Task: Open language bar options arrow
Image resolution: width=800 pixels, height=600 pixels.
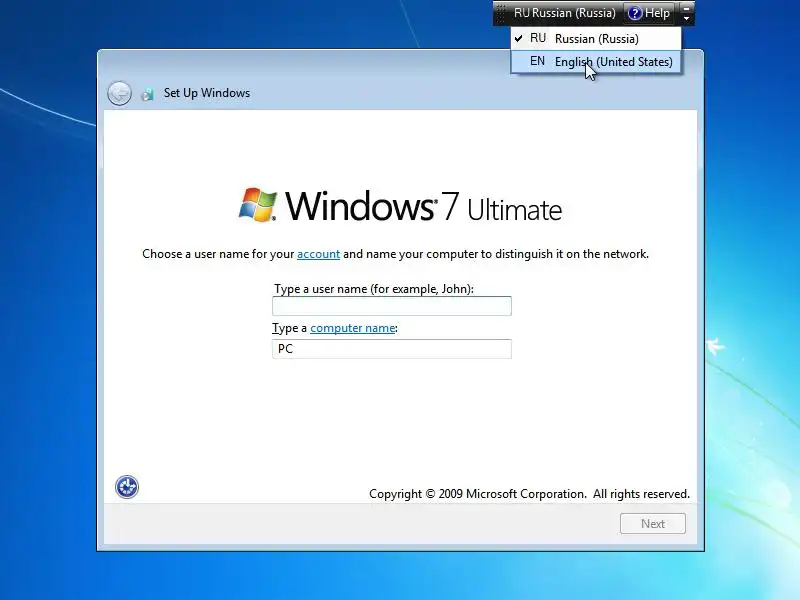Action: click(x=687, y=18)
